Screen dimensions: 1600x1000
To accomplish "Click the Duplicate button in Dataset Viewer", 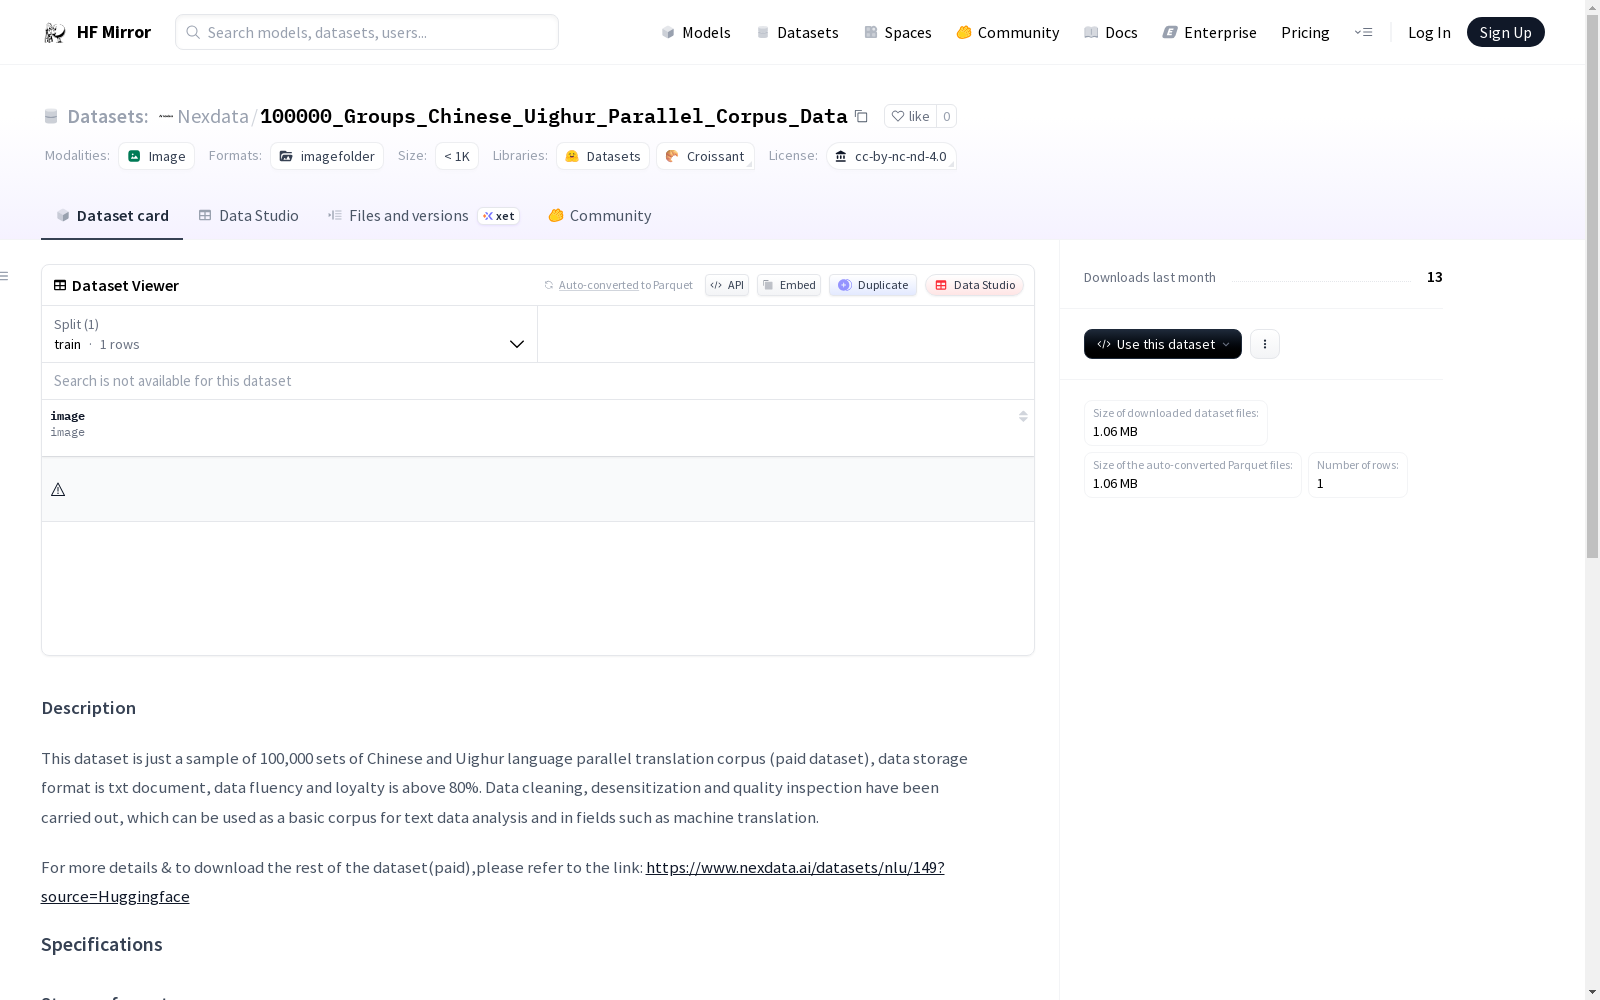I will coord(873,285).
